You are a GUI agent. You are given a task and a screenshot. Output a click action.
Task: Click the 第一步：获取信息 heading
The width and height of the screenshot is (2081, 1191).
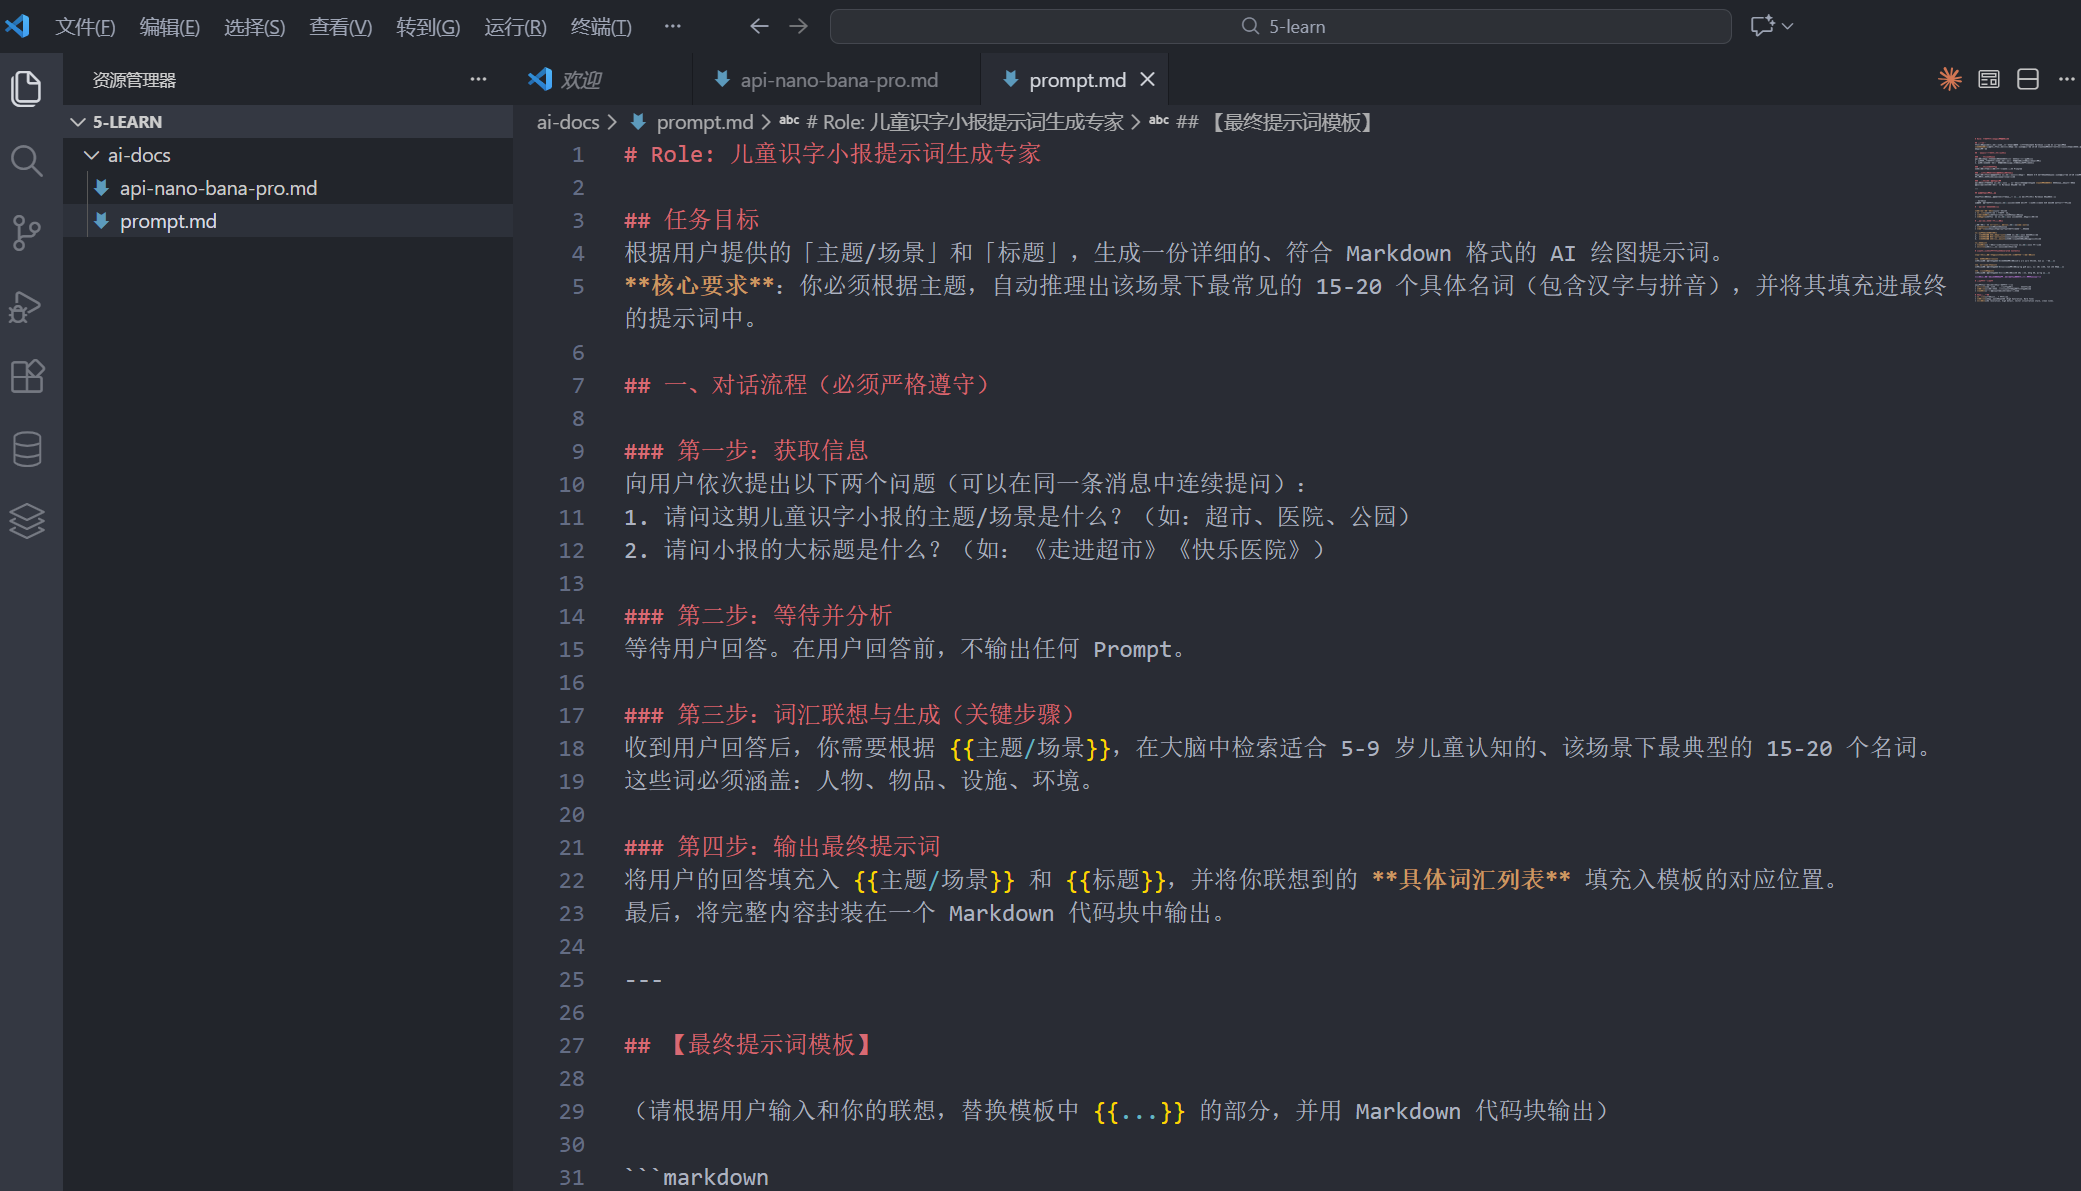tap(746, 451)
